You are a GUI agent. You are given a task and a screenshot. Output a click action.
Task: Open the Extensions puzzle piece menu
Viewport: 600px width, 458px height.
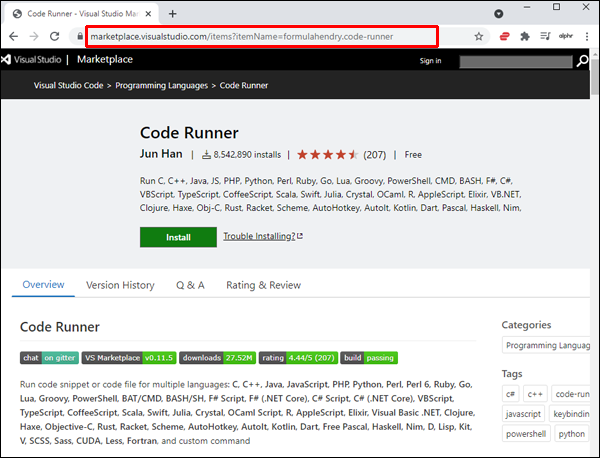click(525, 36)
